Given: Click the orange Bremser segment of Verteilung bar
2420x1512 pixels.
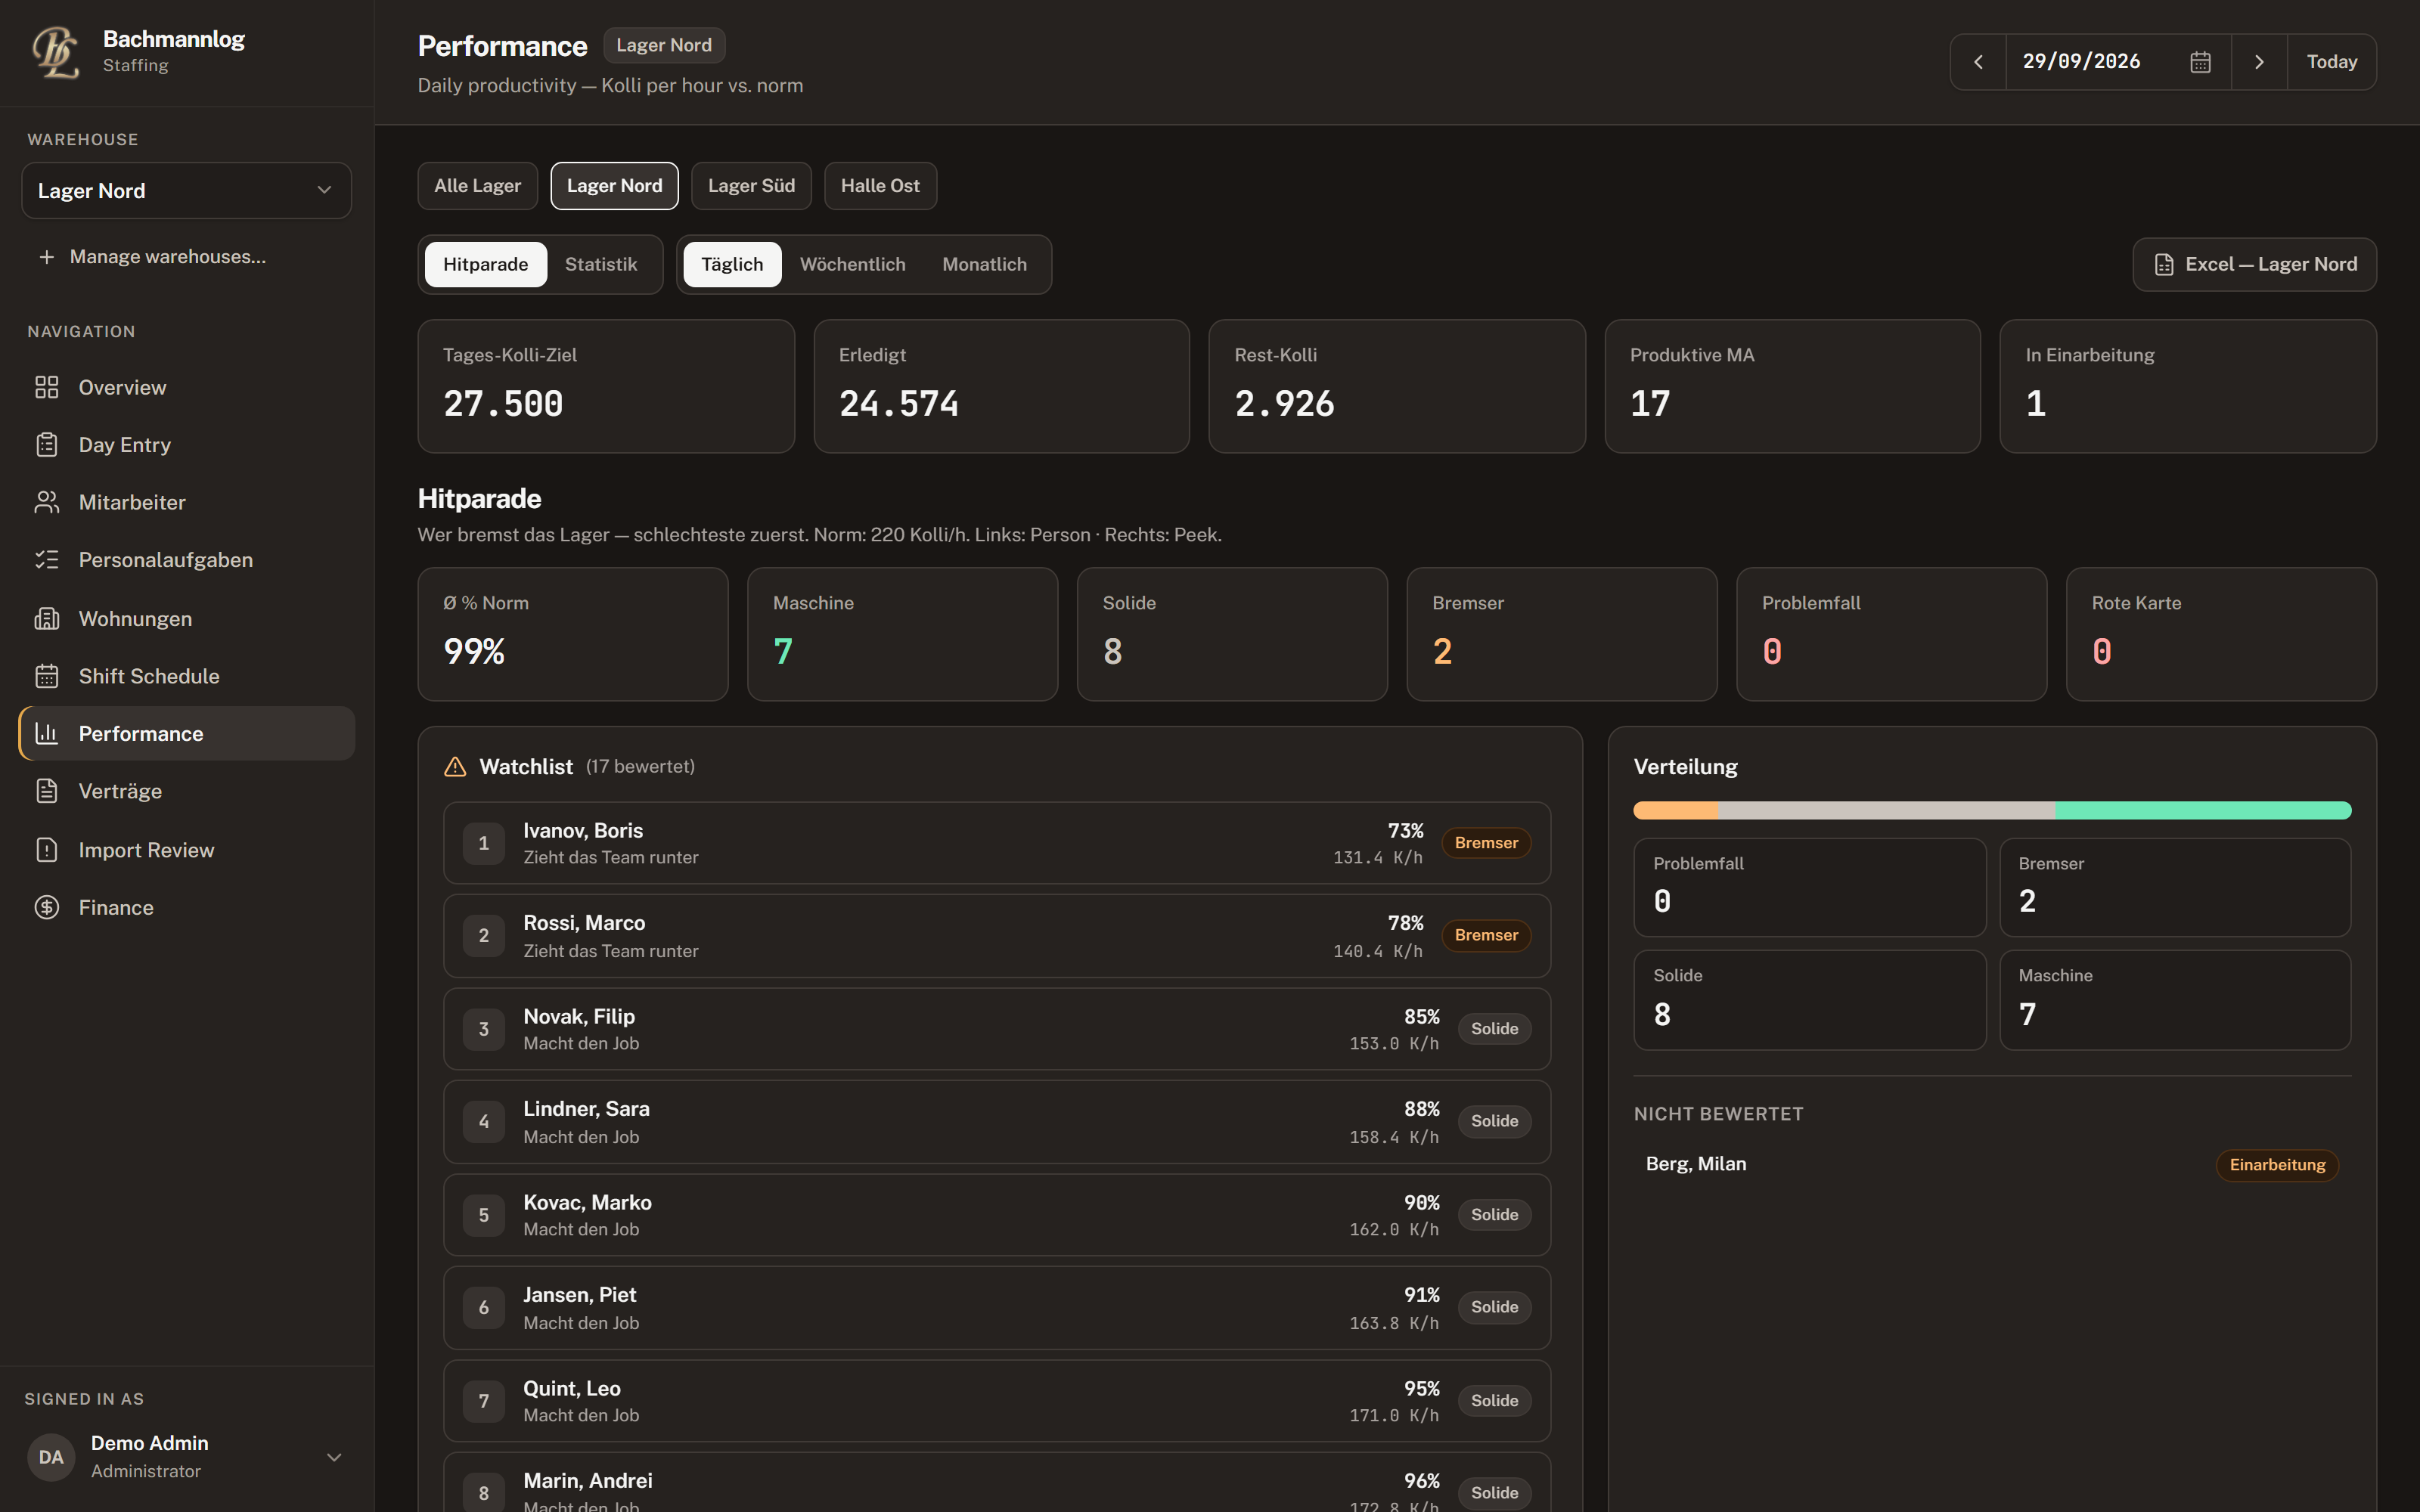Looking at the screenshot, I should pyautogui.click(x=1676, y=810).
